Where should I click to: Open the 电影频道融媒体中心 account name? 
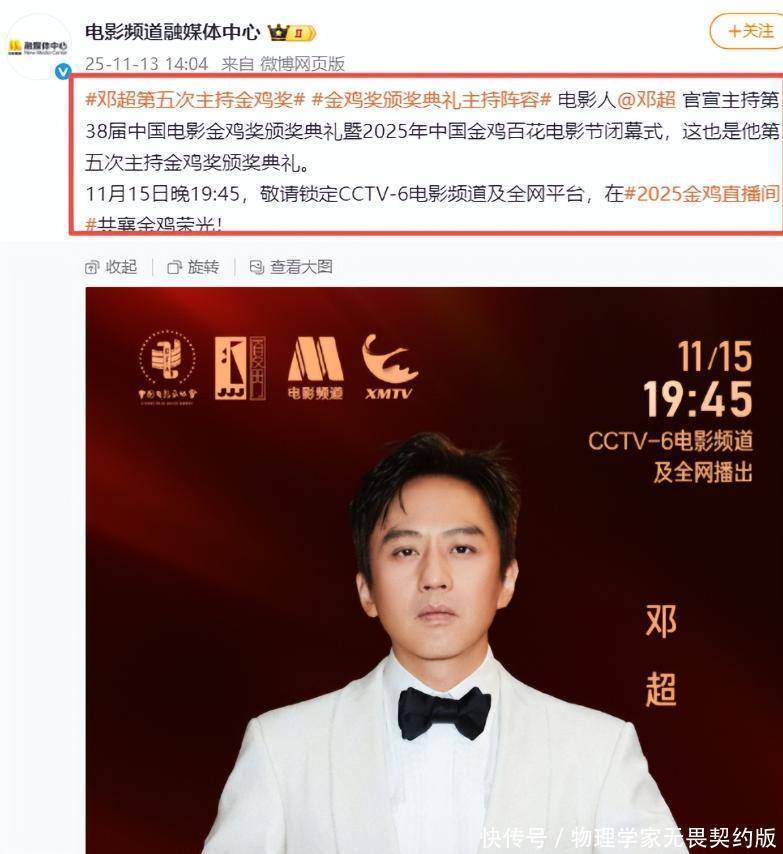pos(173,32)
